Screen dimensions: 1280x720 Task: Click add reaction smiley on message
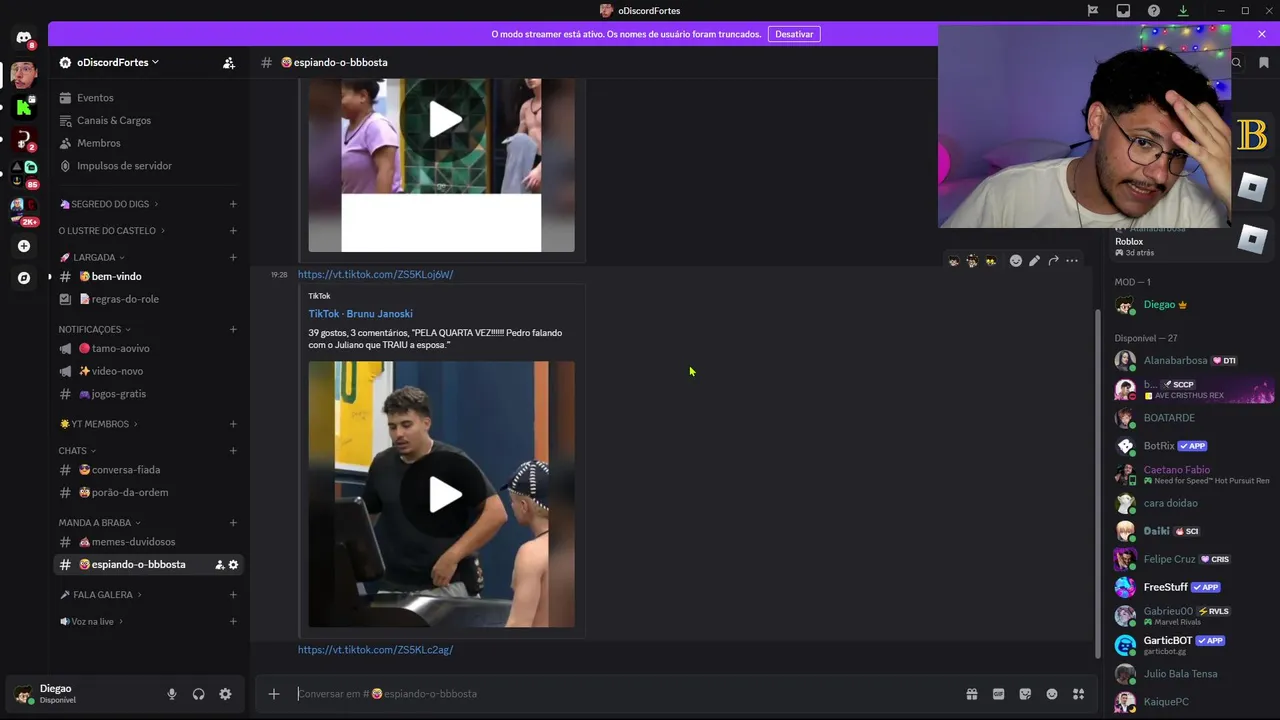[x=1016, y=261]
